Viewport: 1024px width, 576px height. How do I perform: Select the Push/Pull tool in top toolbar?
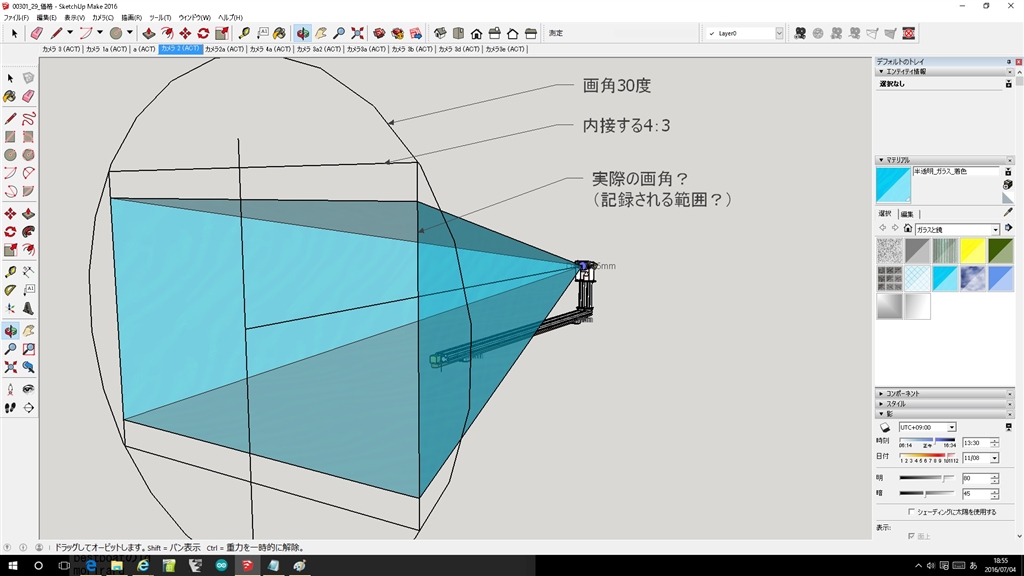(x=149, y=33)
